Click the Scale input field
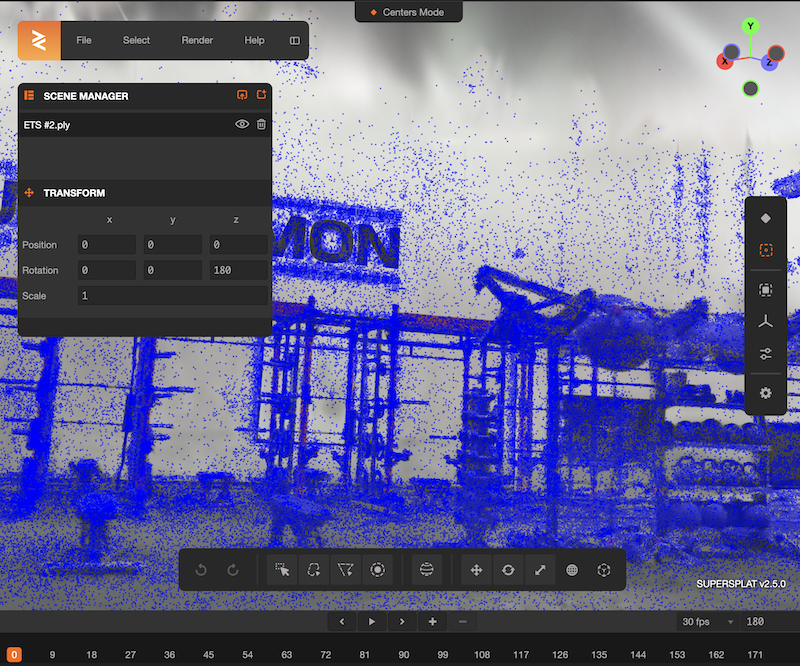The height and width of the screenshot is (666, 800). point(172,296)
